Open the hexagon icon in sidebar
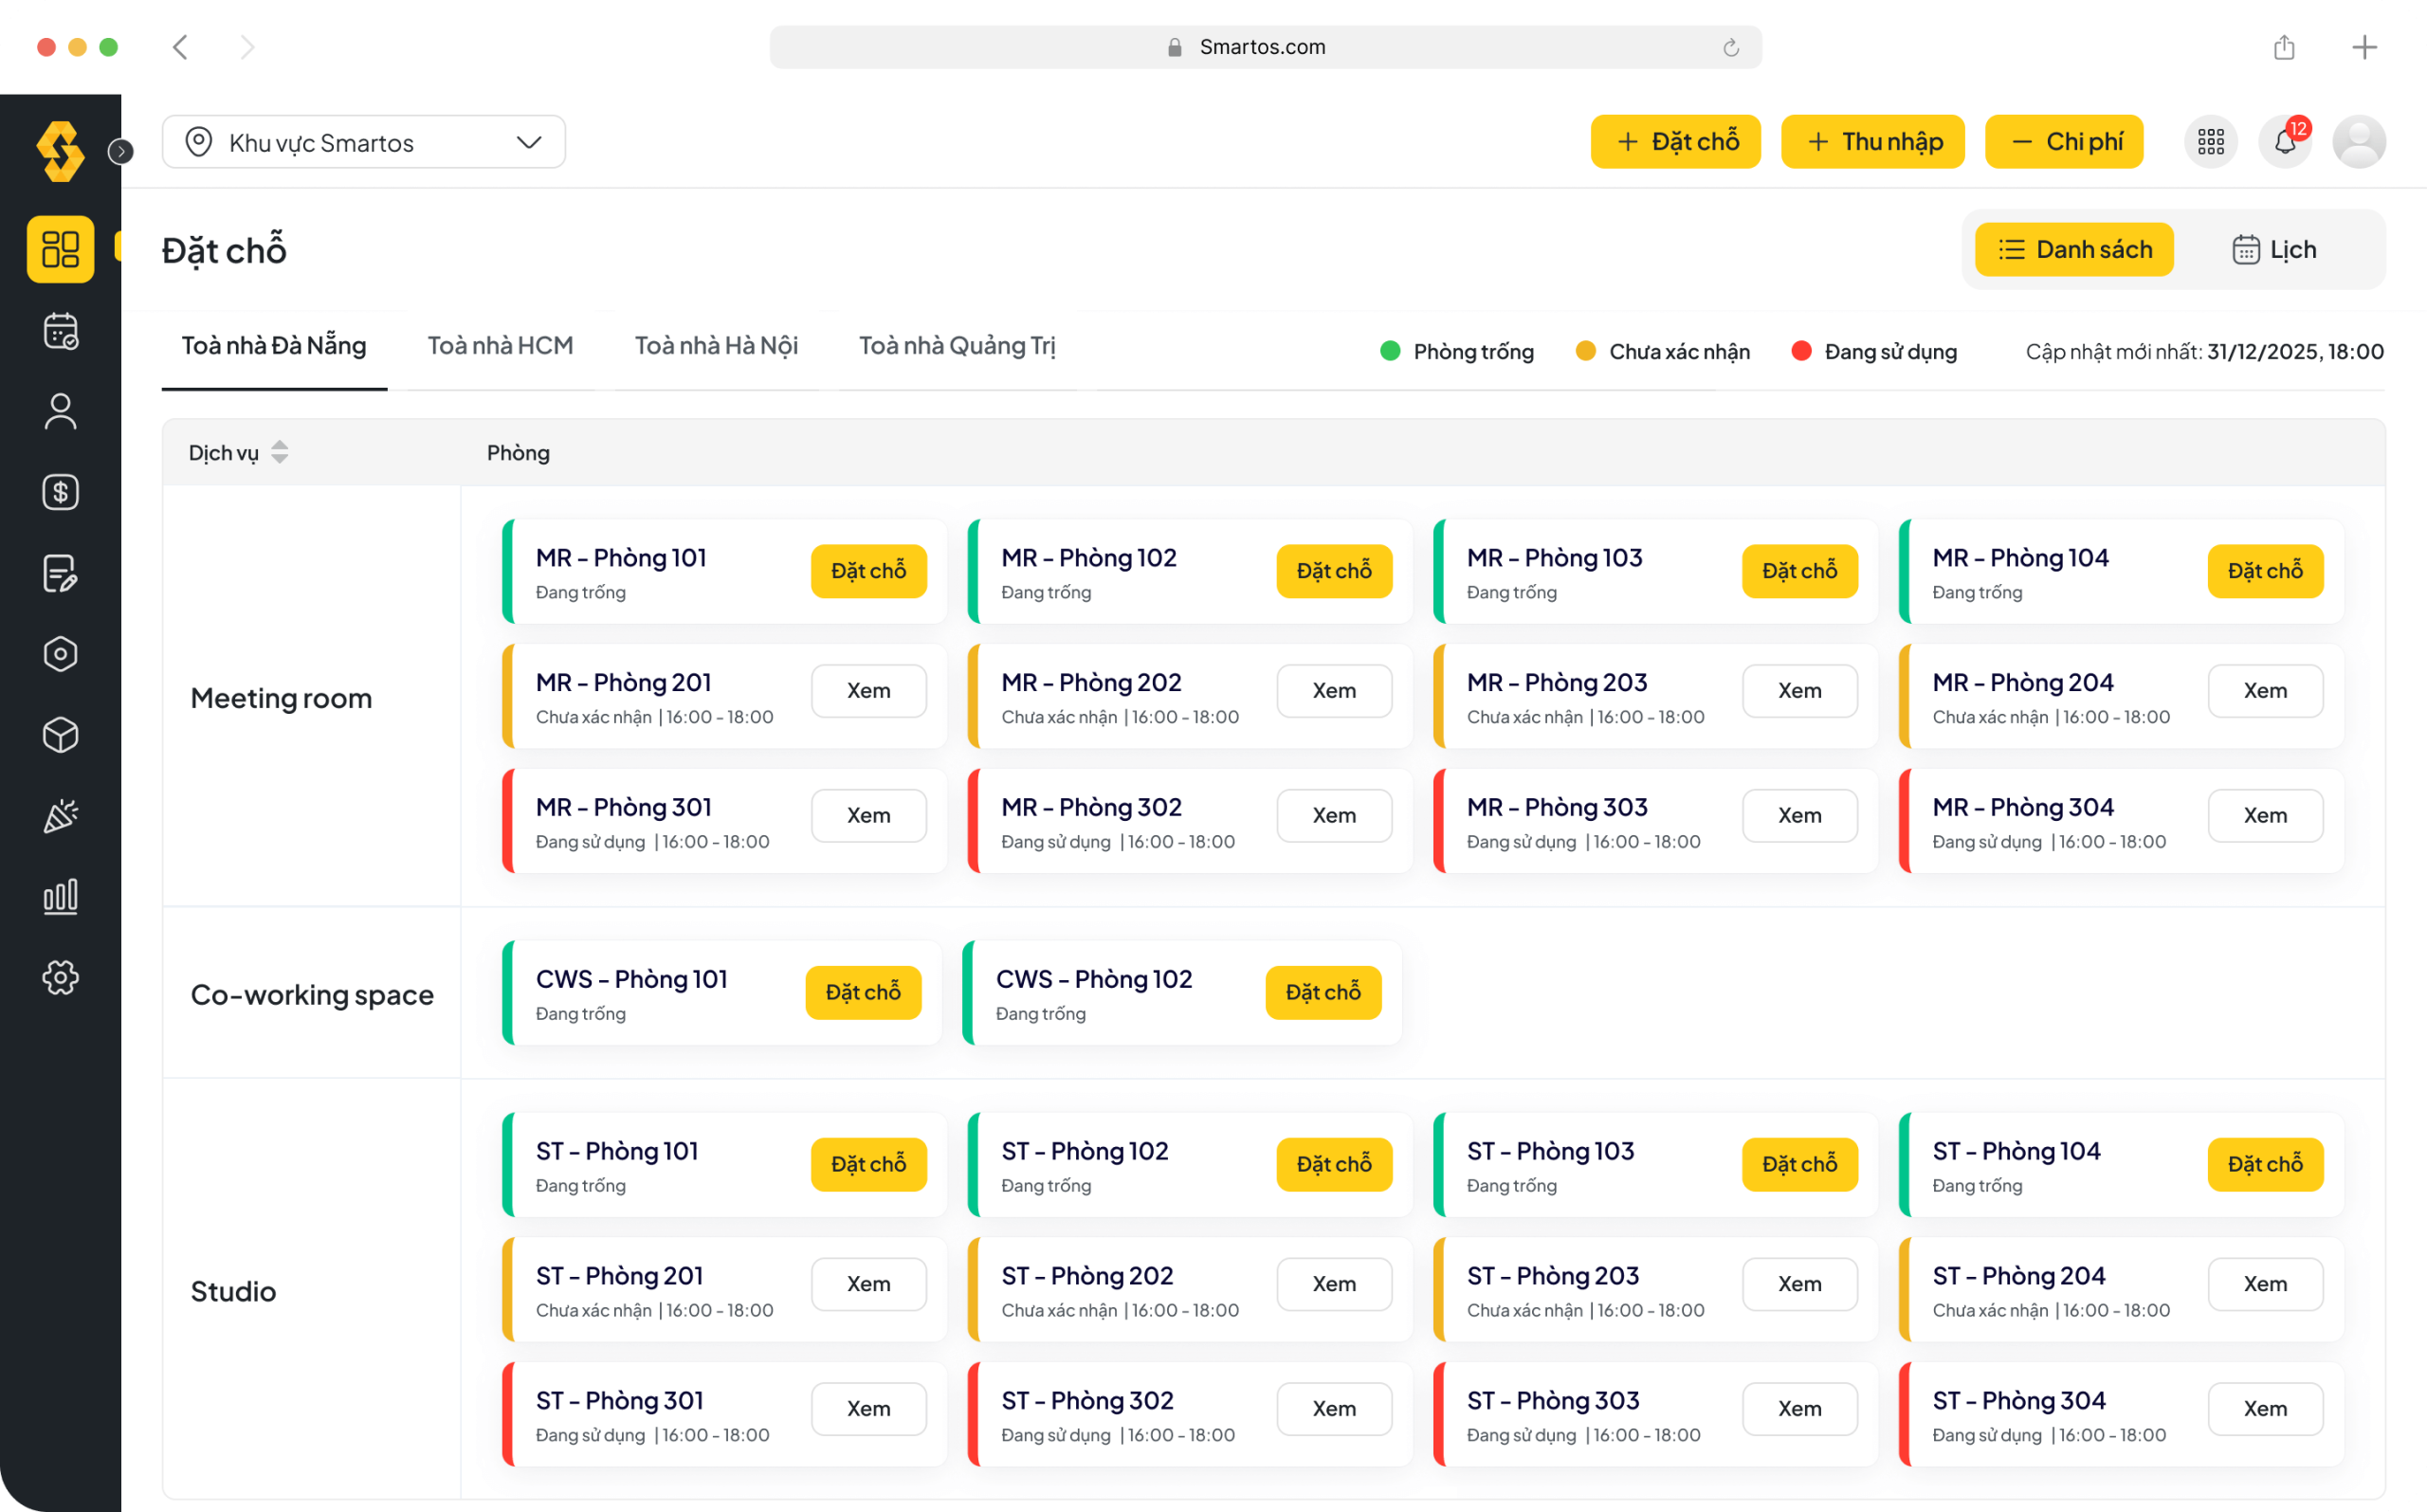This screenshot has height=1512, width=2427. coord(60,654)
